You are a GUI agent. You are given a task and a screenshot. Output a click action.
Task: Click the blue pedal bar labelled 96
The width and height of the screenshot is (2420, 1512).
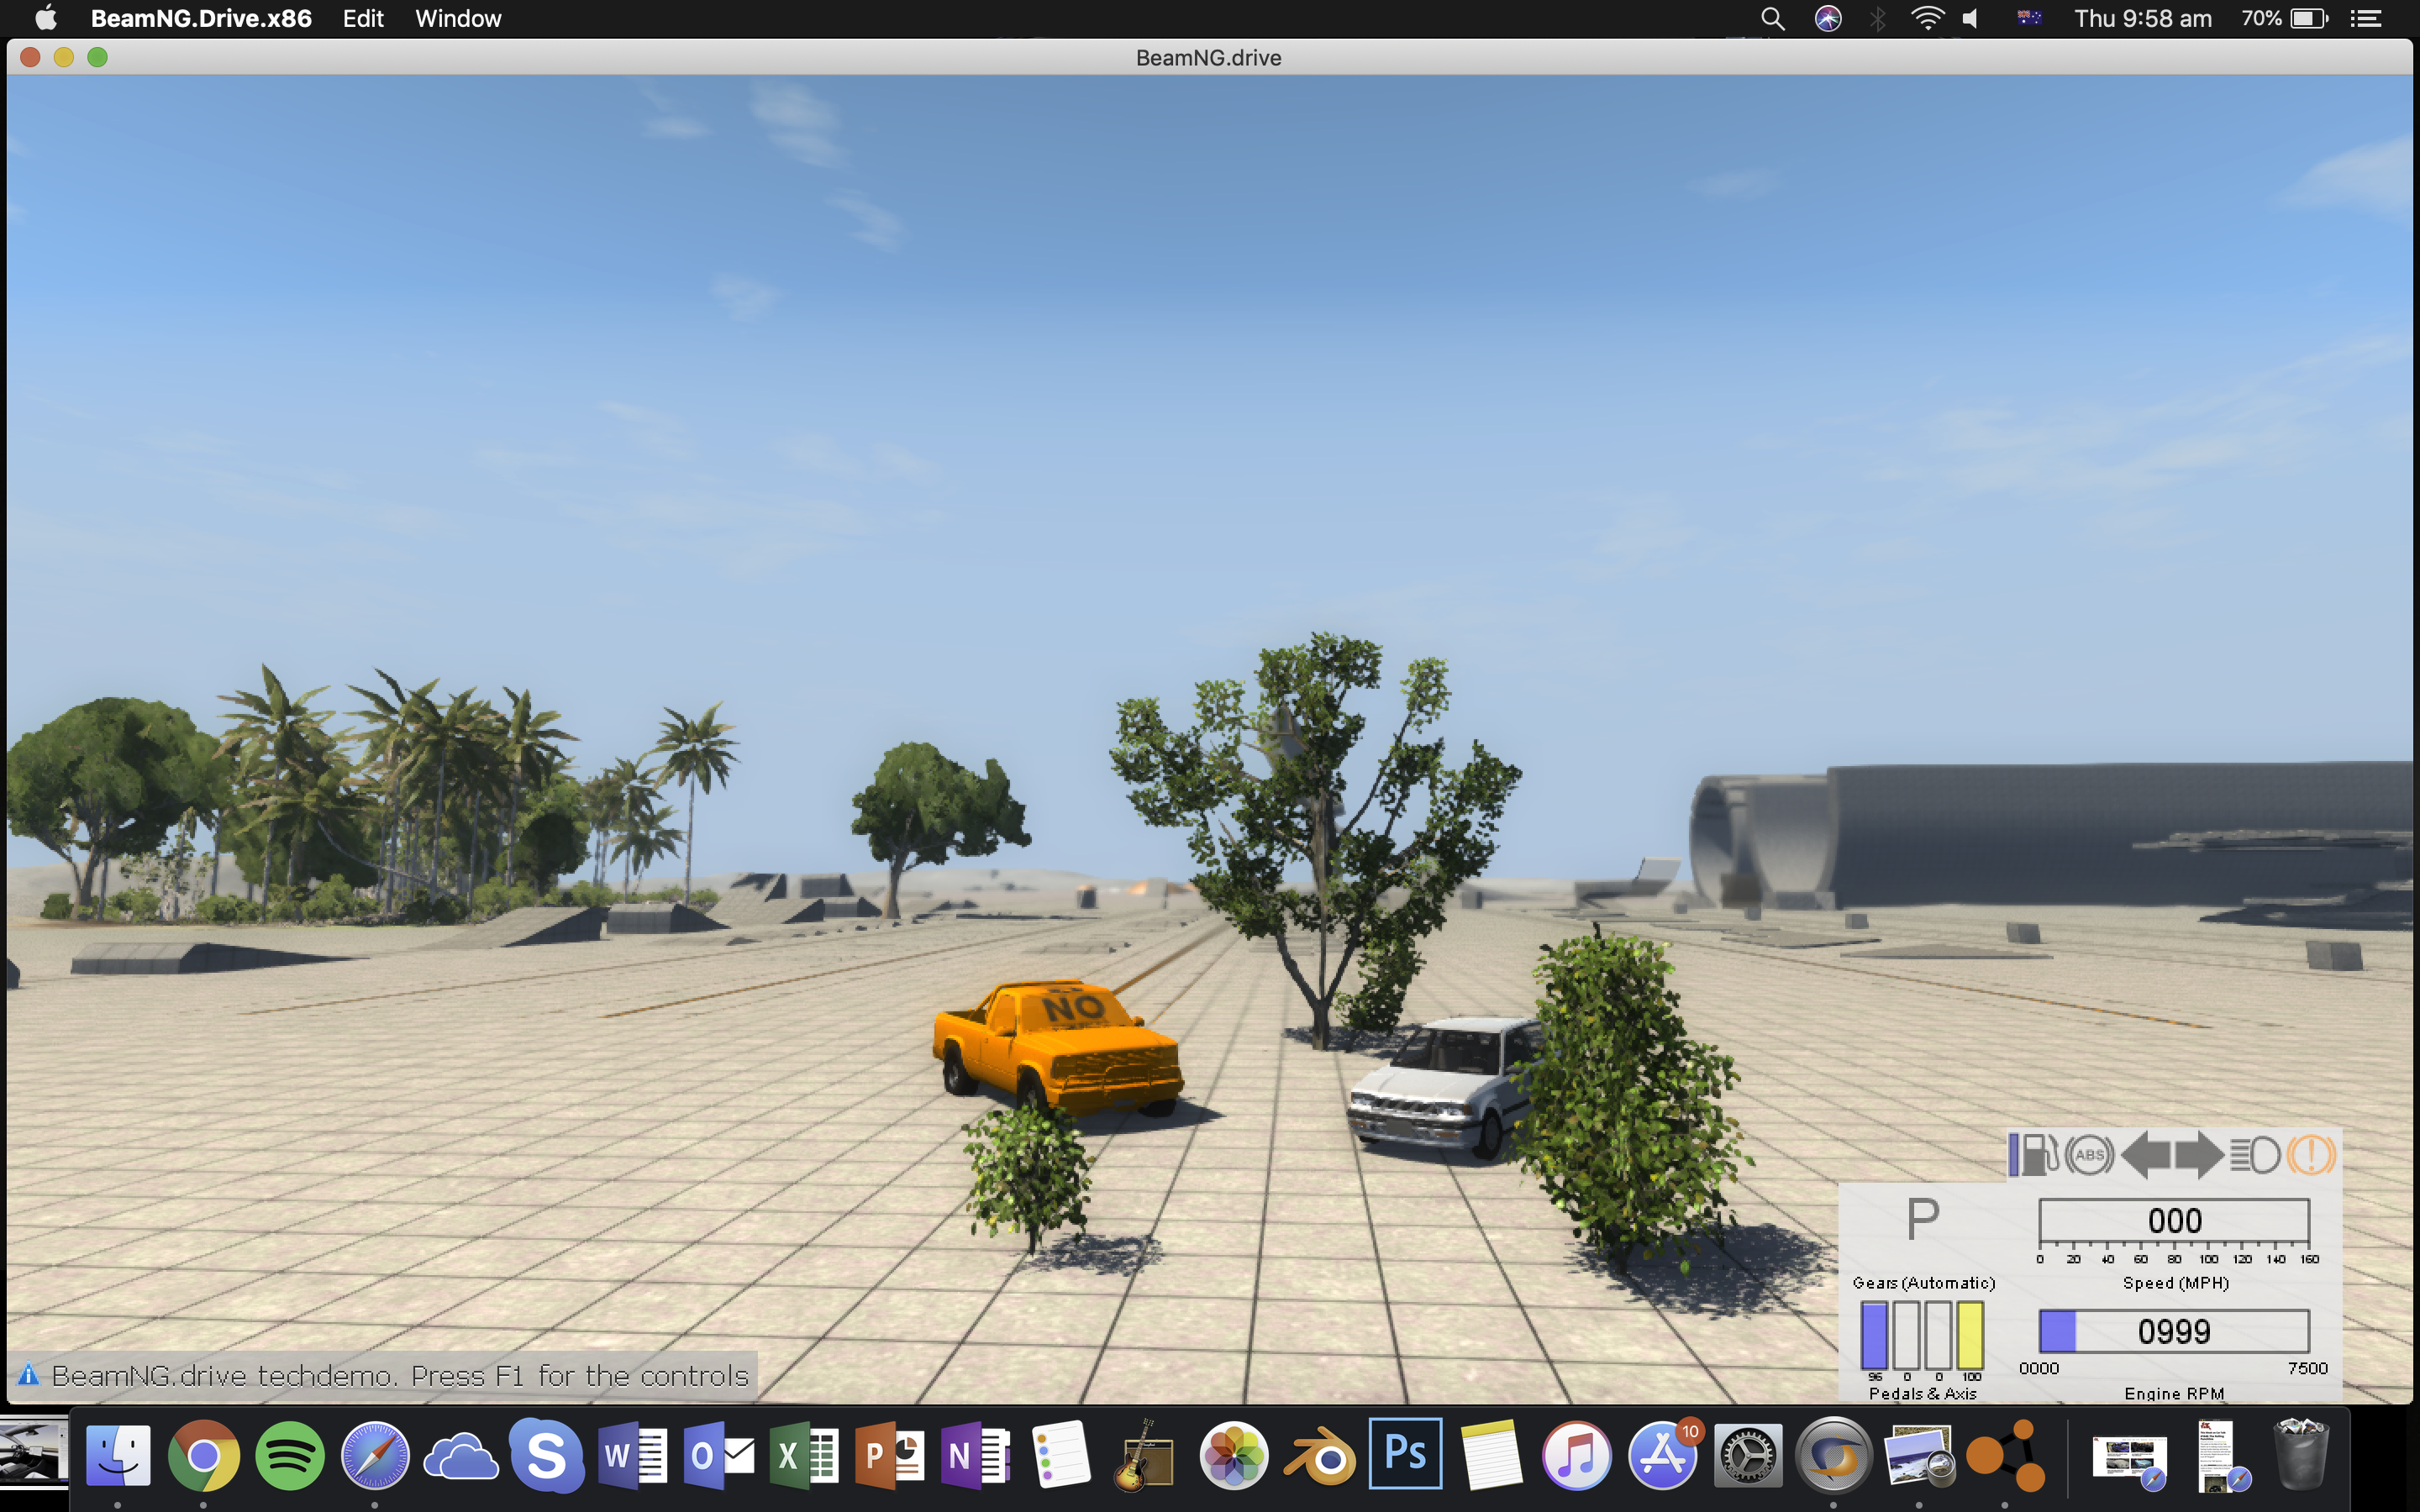click(x=1874, y=1334)
